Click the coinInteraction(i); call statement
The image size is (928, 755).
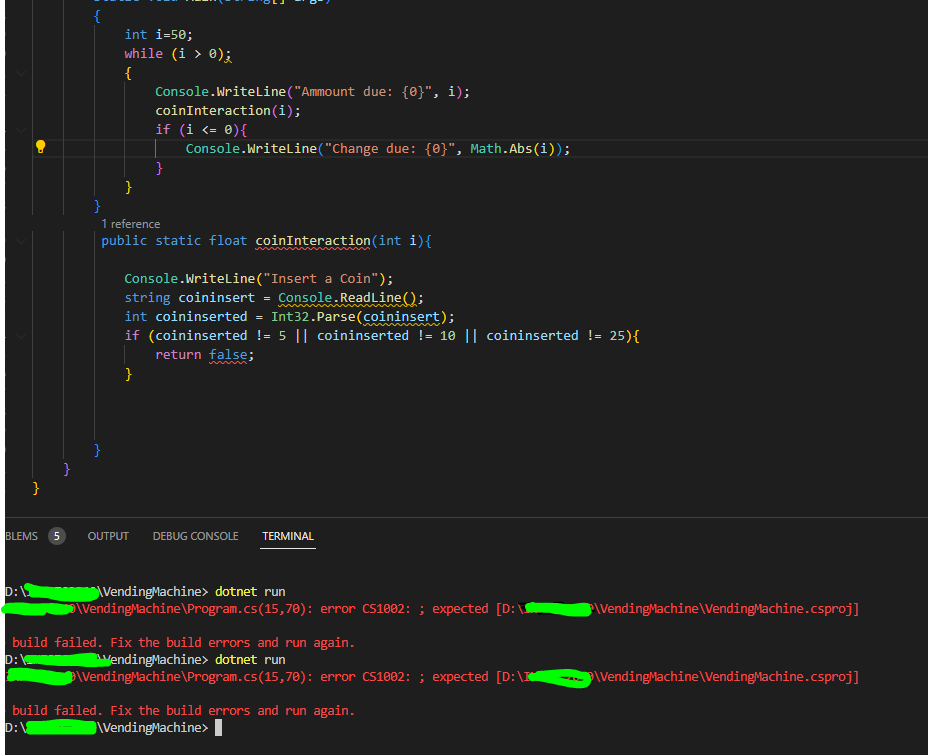[x=228, y=111]
